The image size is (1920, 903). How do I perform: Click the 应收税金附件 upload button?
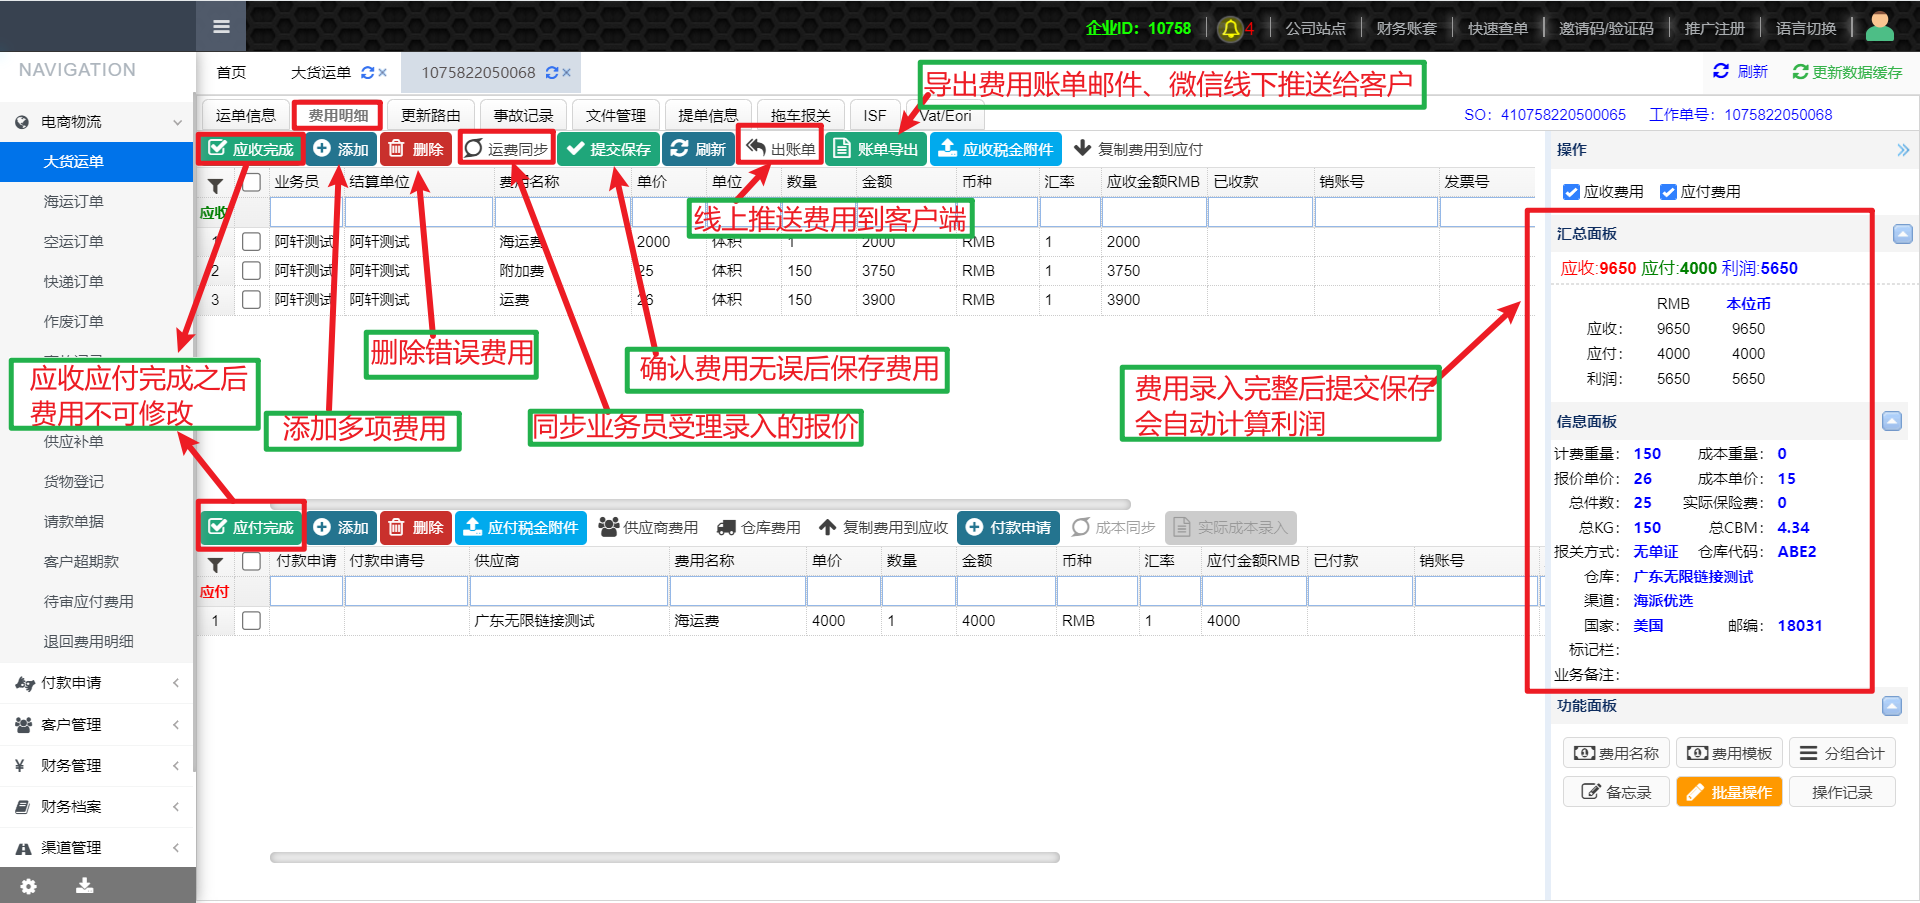click(x=996, y=149)
